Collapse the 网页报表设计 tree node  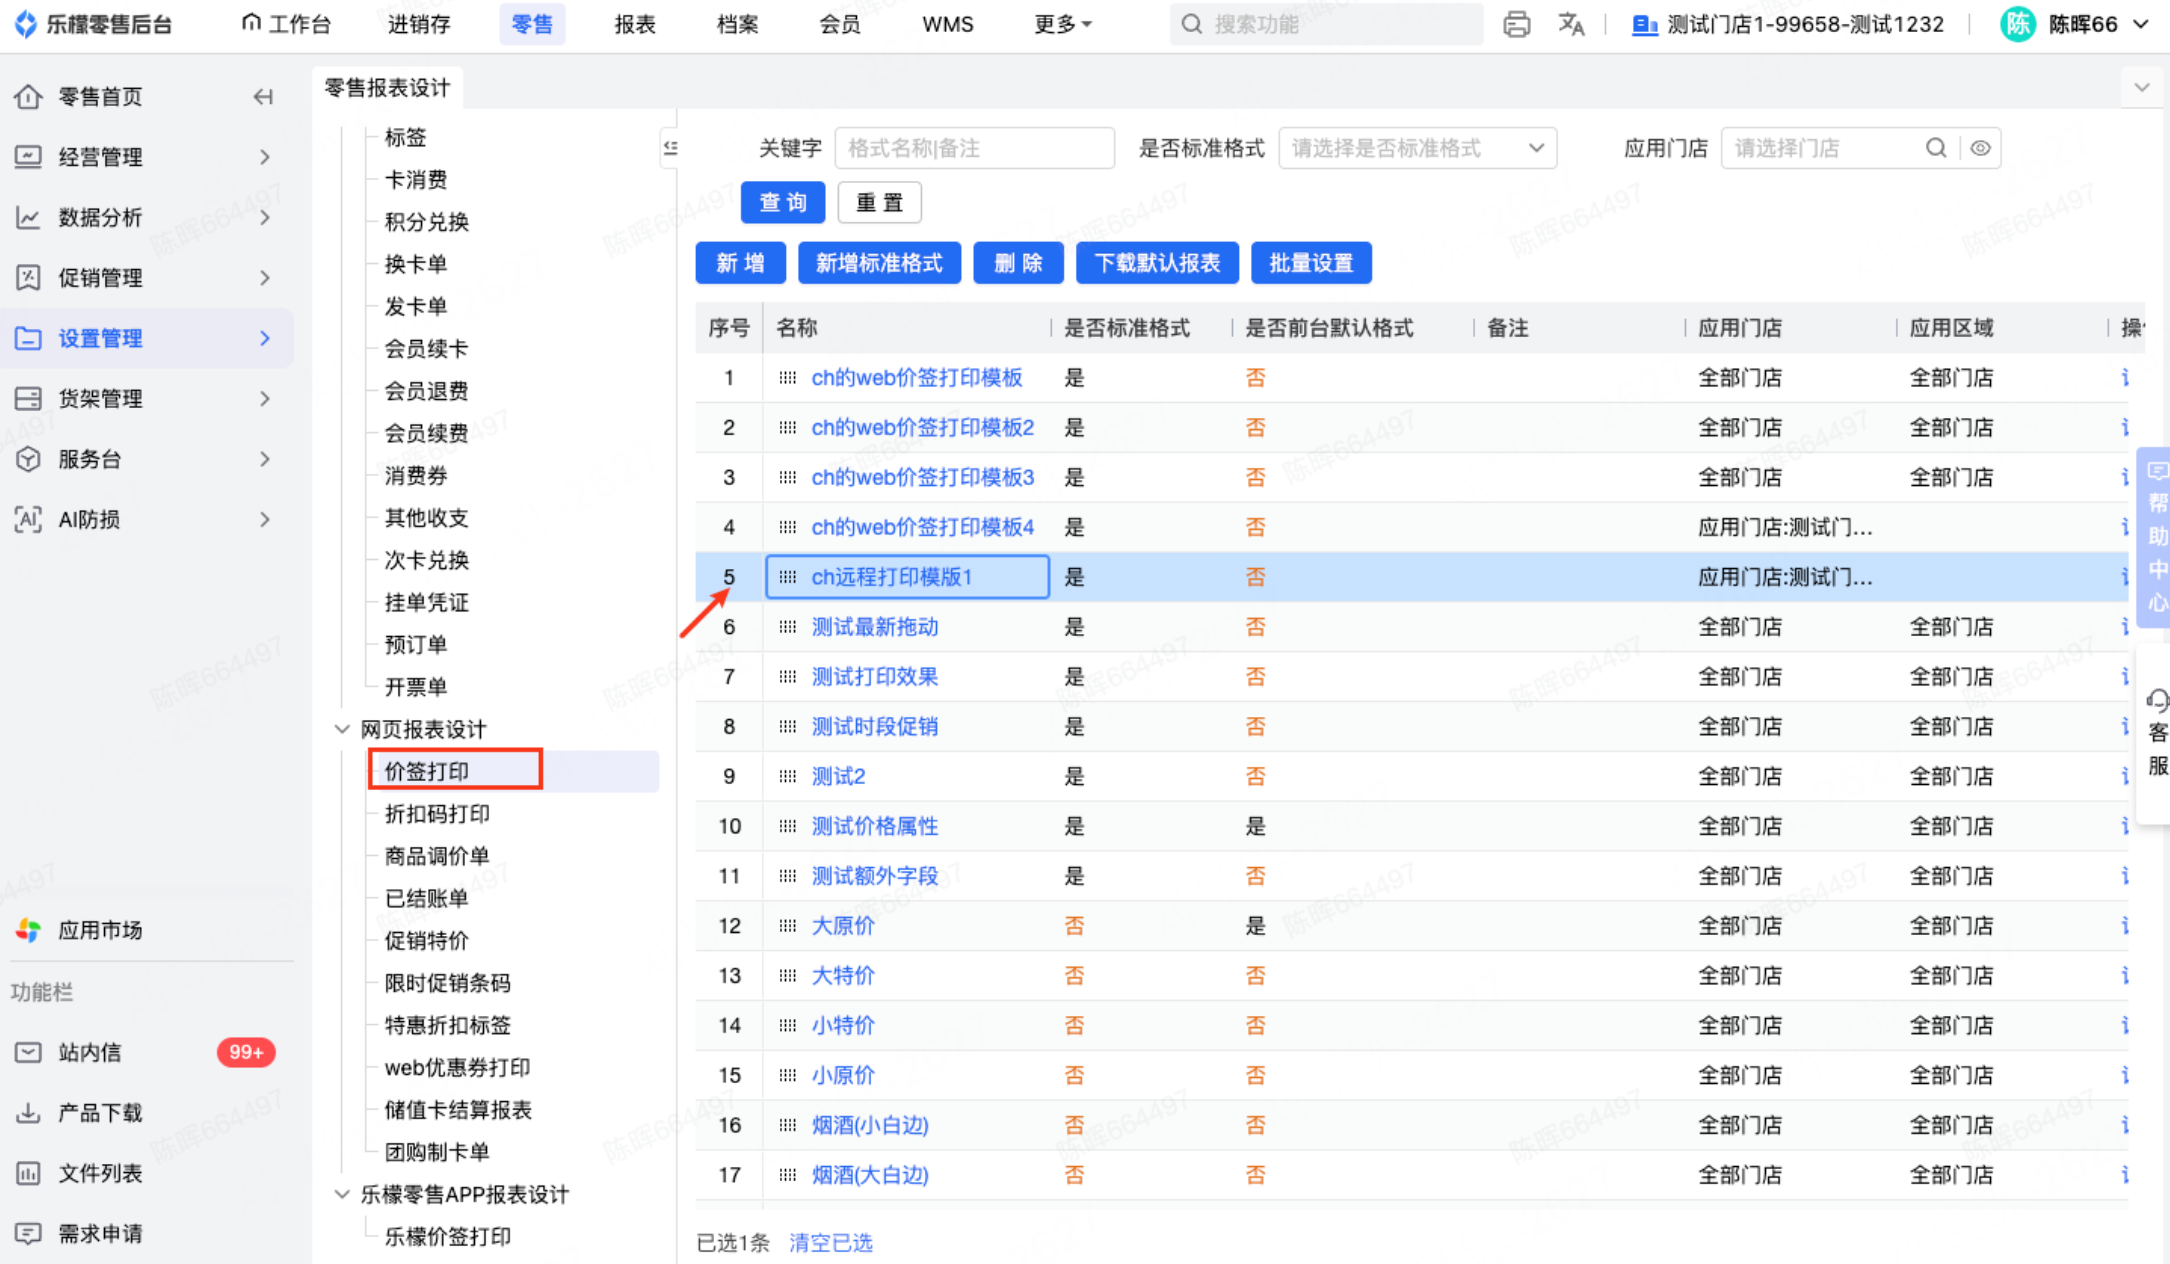[342, 729]
